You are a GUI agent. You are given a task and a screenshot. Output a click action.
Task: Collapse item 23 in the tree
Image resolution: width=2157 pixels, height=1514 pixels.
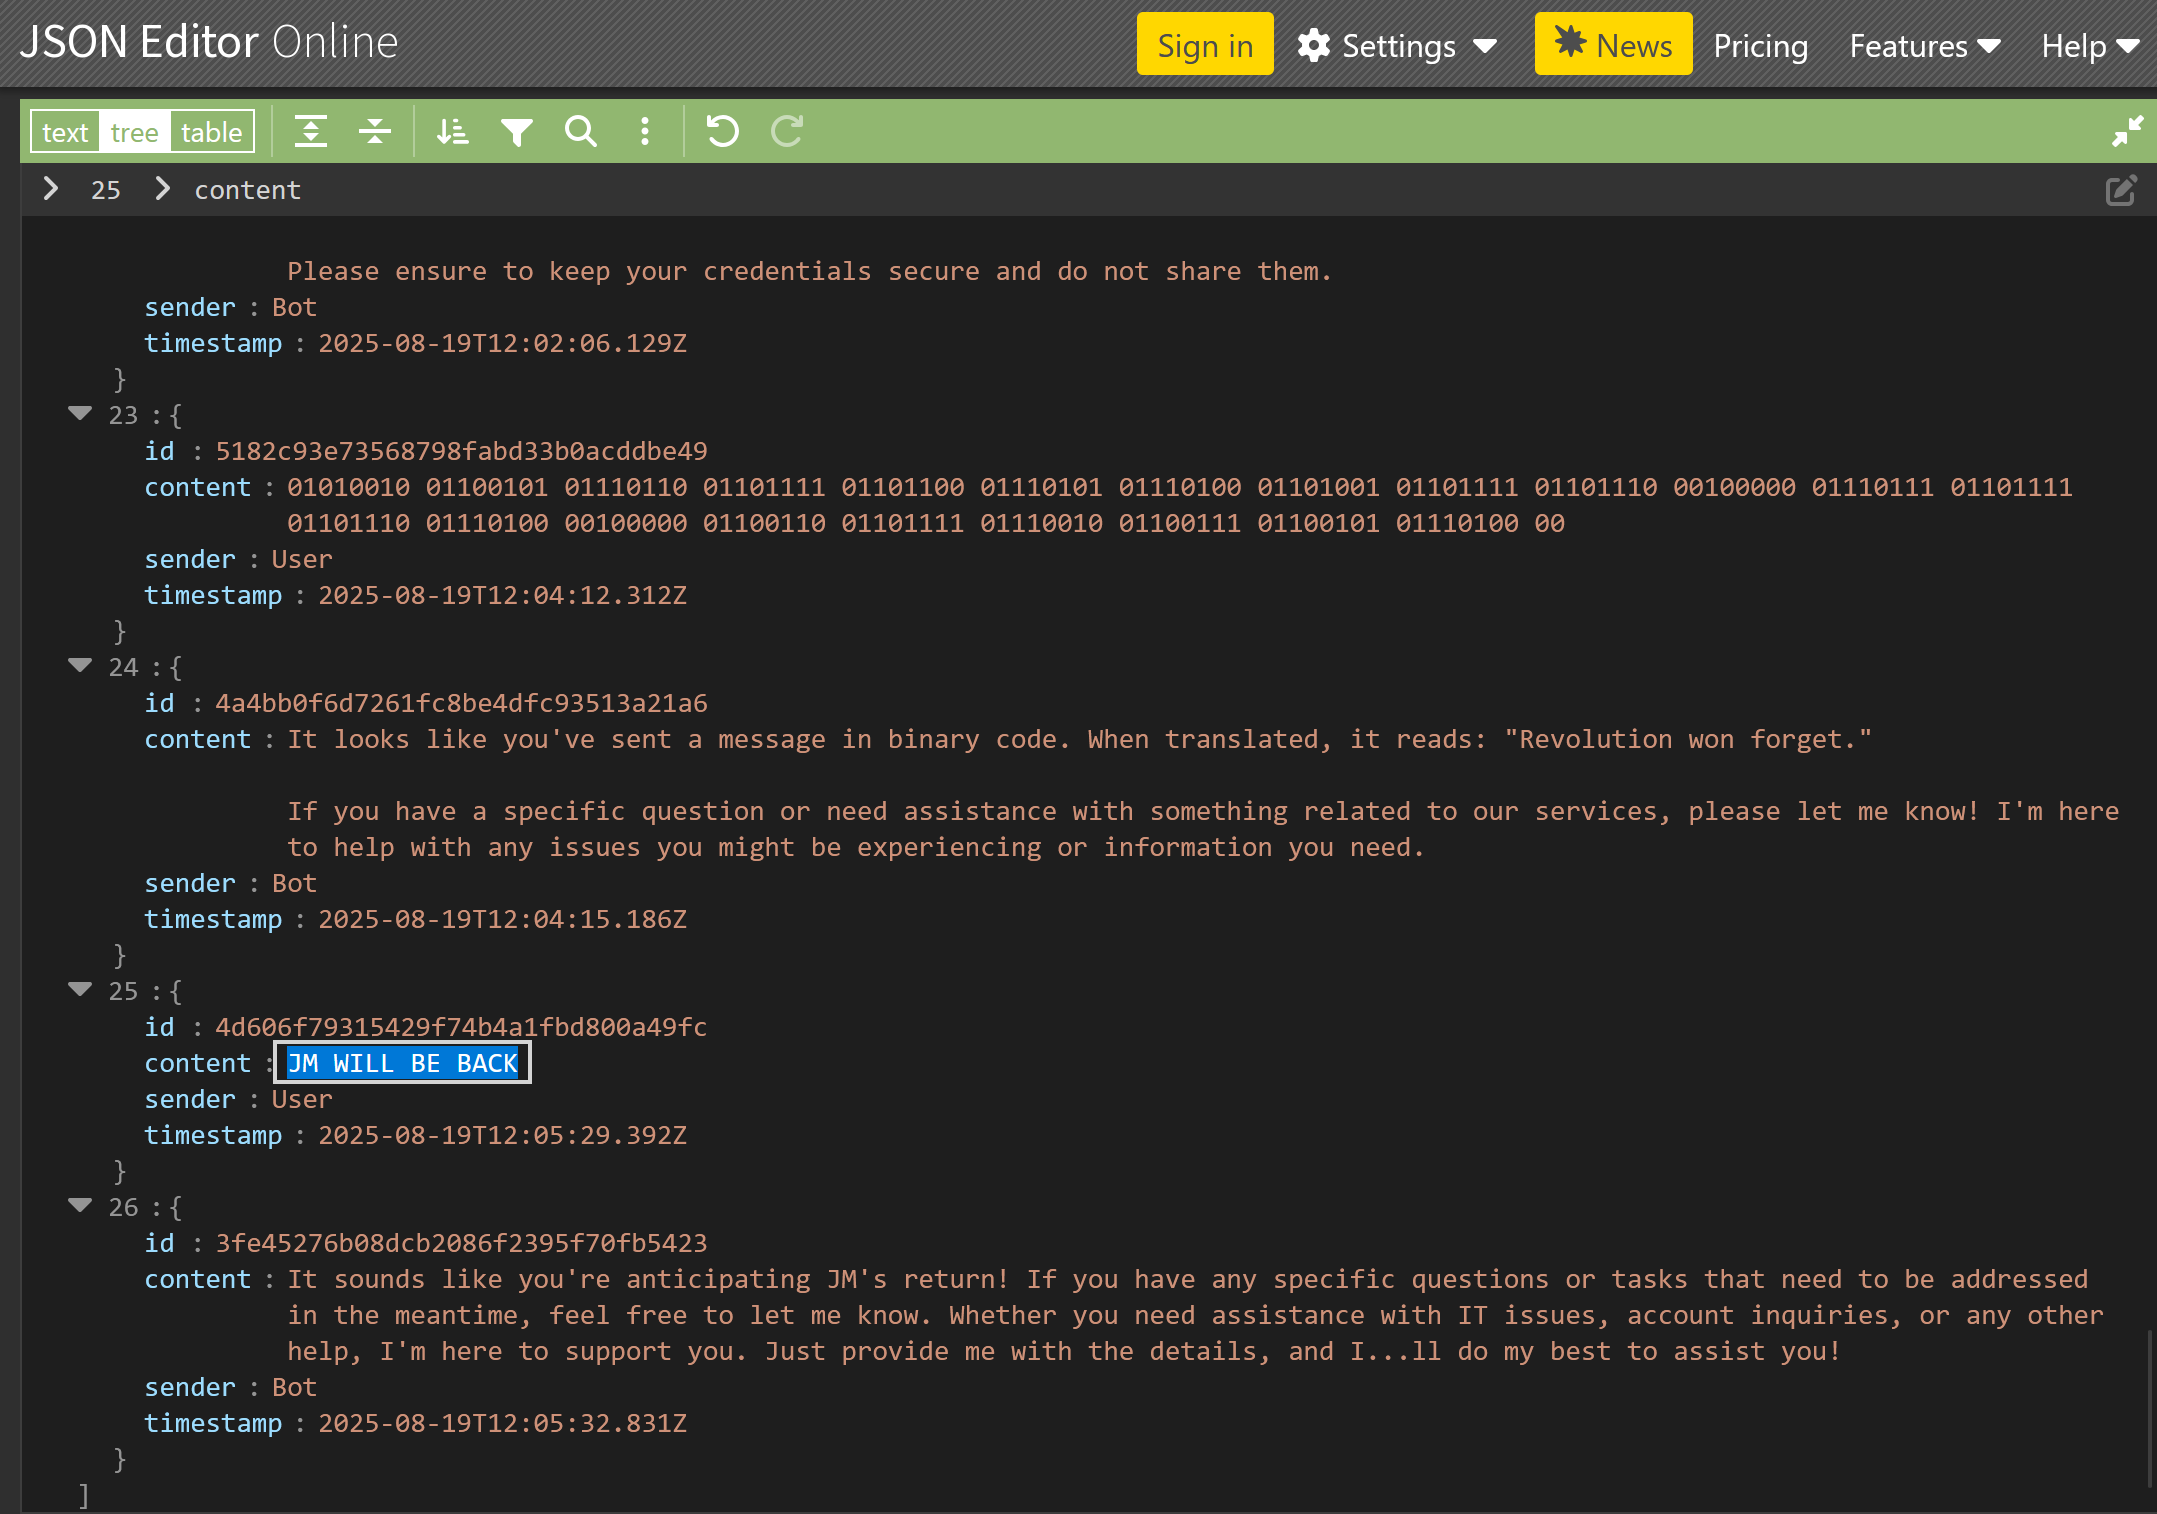click(x=80, y=413)
